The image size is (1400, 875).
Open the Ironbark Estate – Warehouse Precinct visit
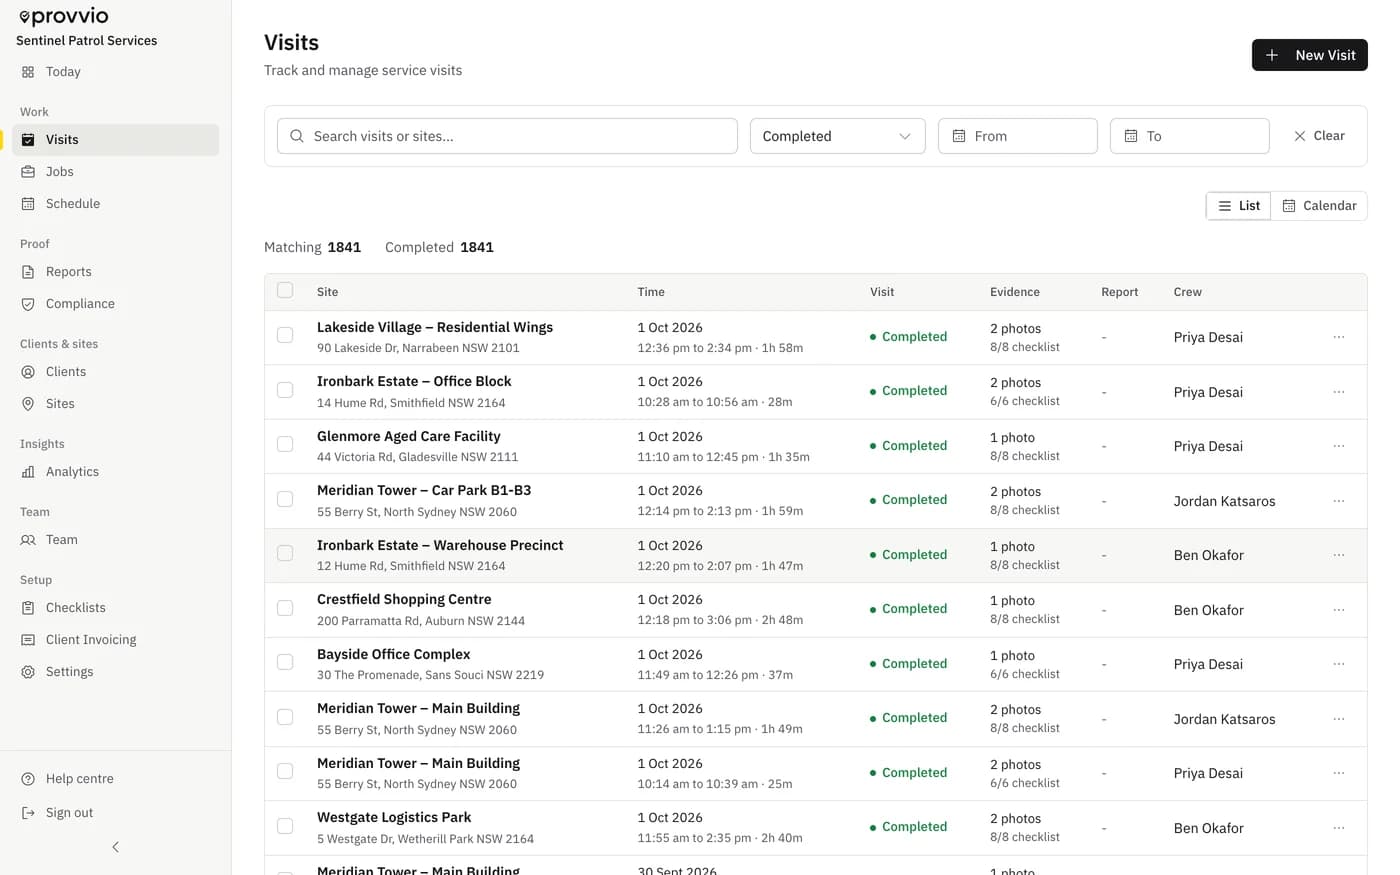pyautogui.click(x=440, y=545)
